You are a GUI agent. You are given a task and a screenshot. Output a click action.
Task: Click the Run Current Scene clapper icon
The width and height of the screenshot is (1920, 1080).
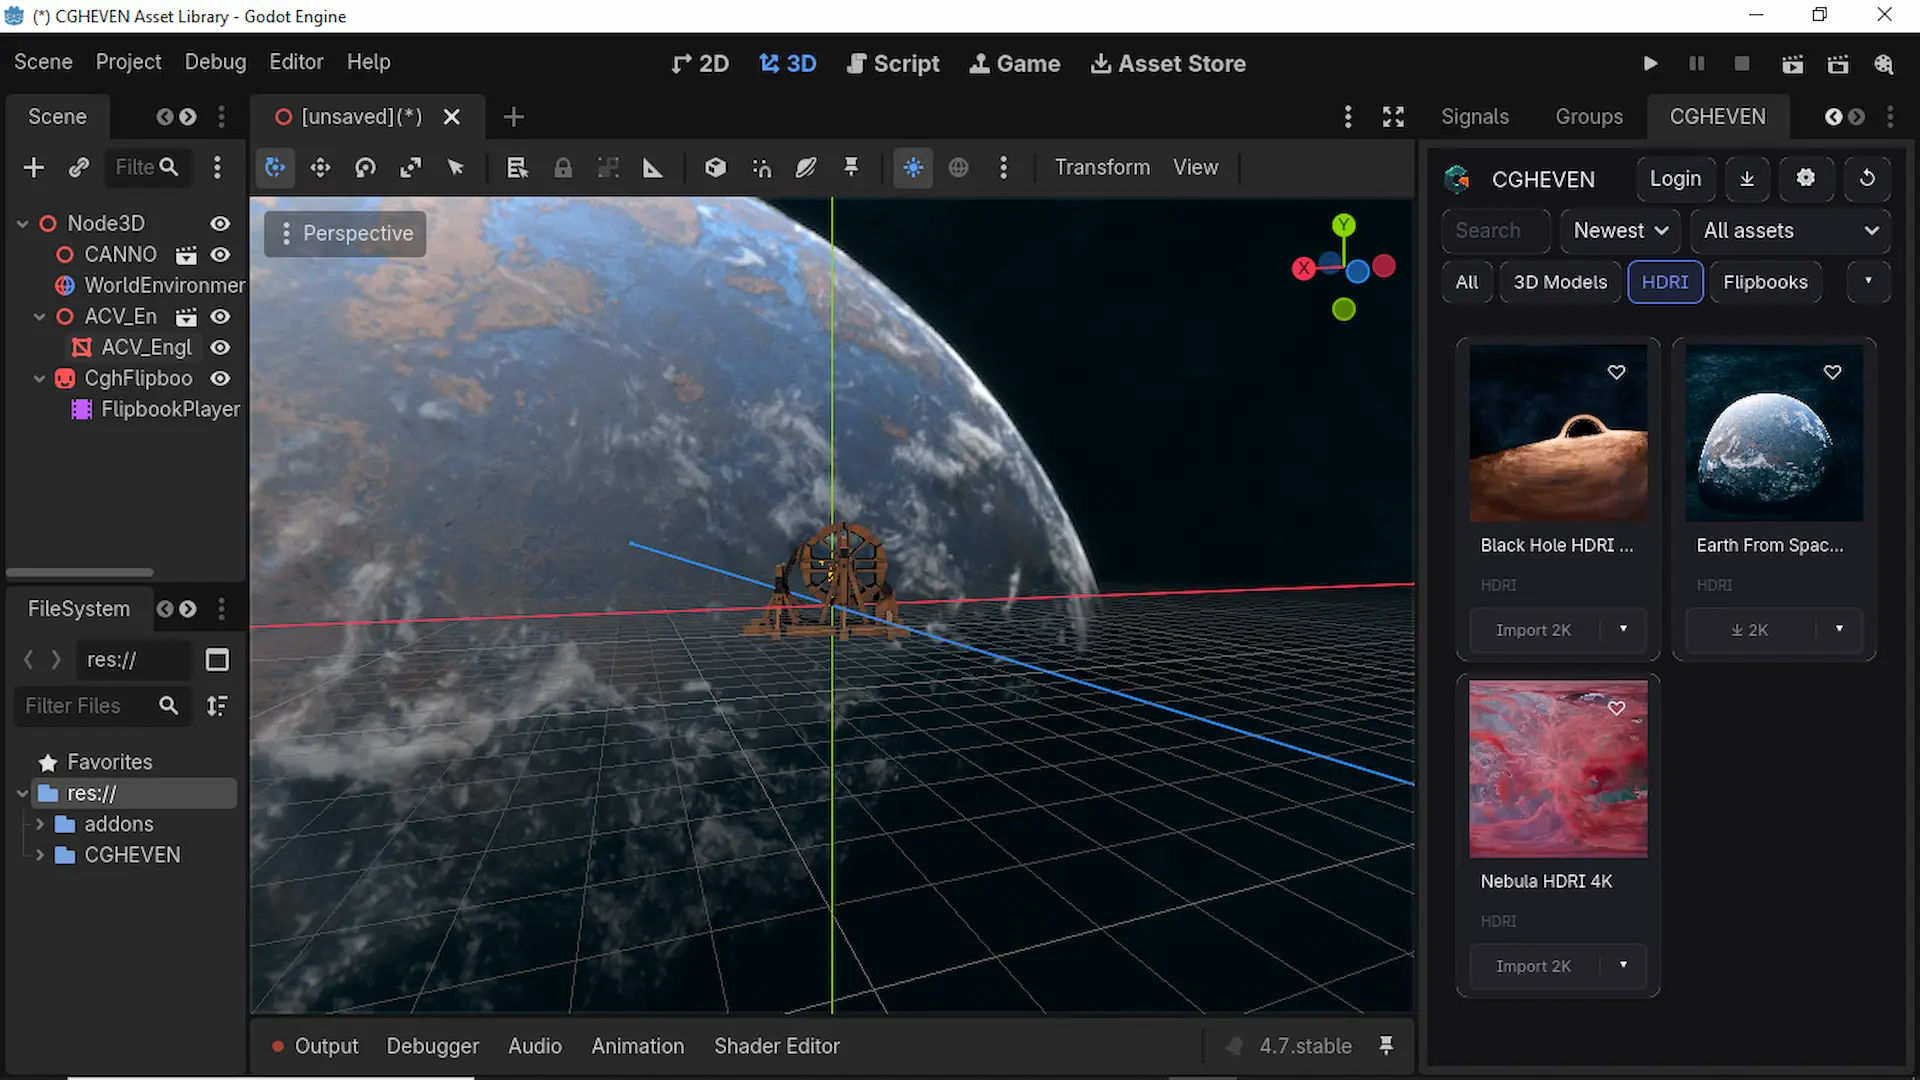point(1792,64)
